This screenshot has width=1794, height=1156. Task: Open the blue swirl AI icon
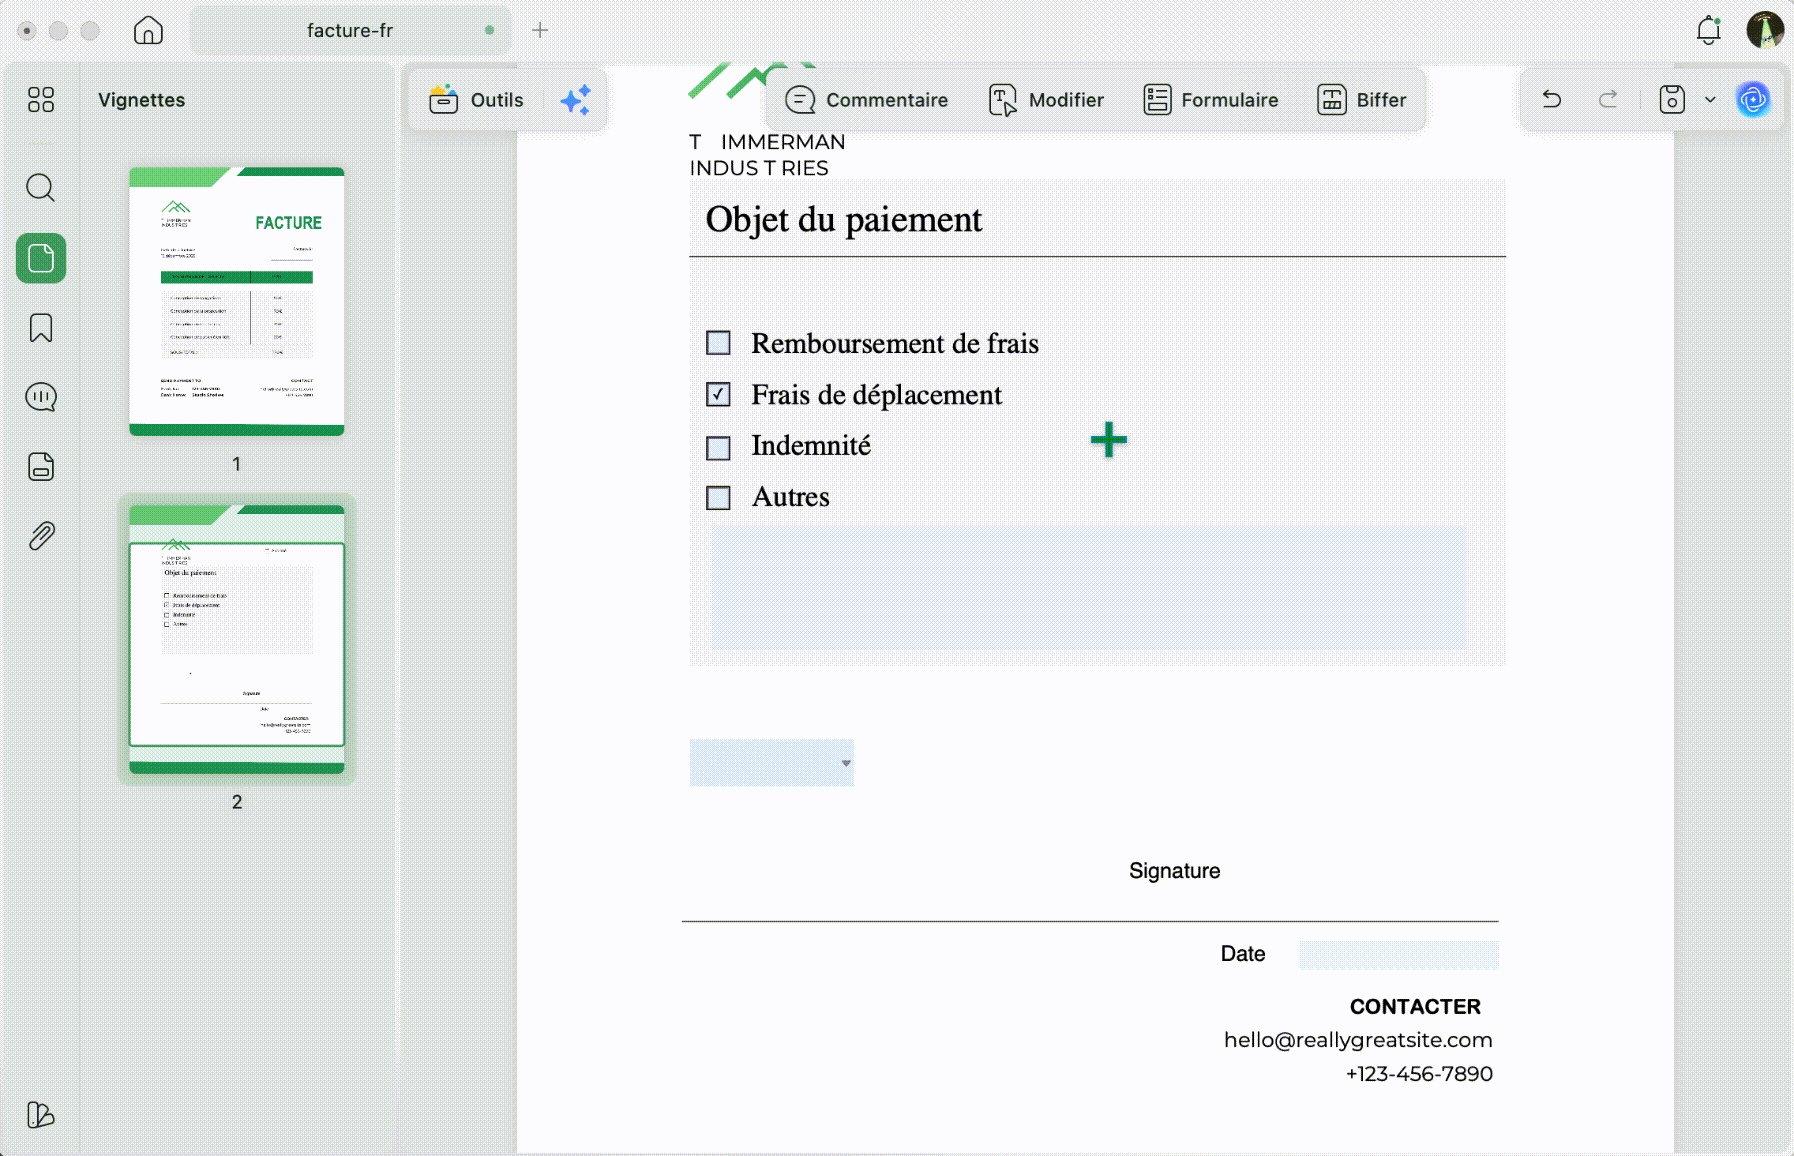(x=1753, y=99)
